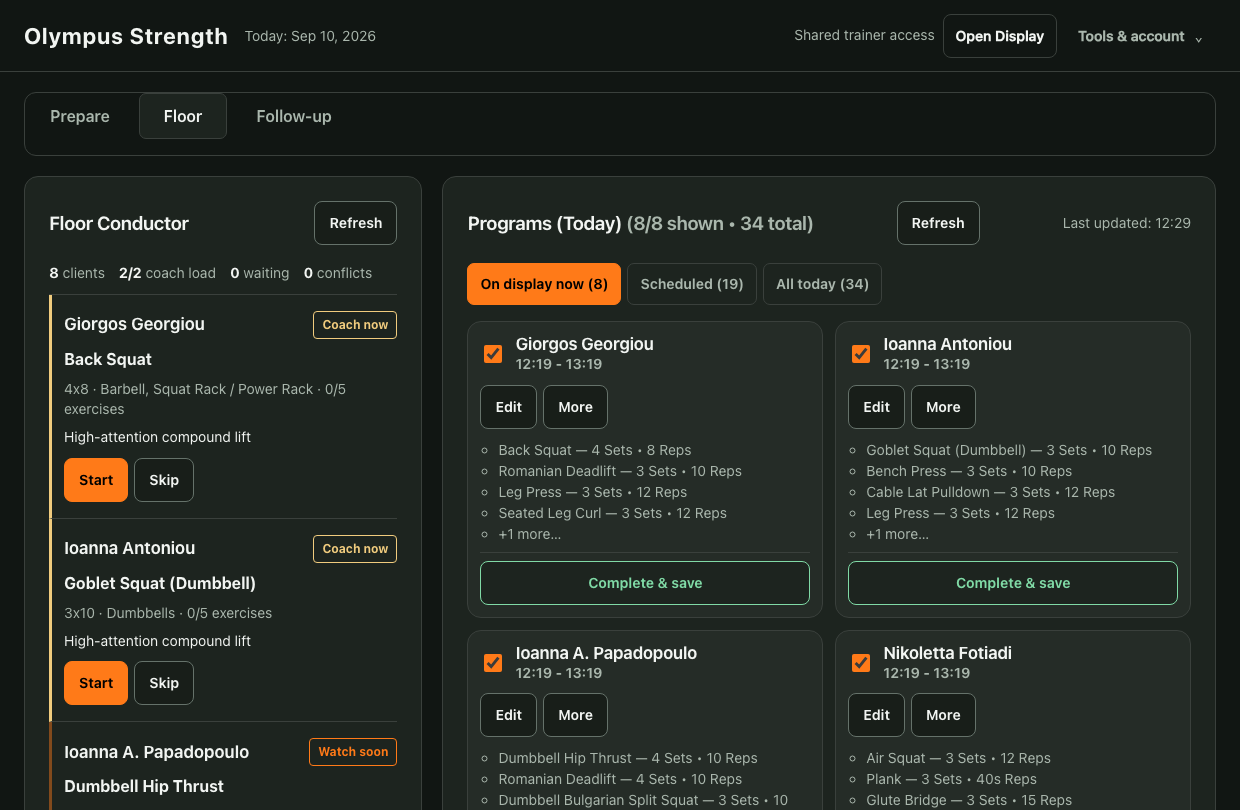Go to the Follow-up tab
The image size is (1240, 810).
(x=294, y=116)
